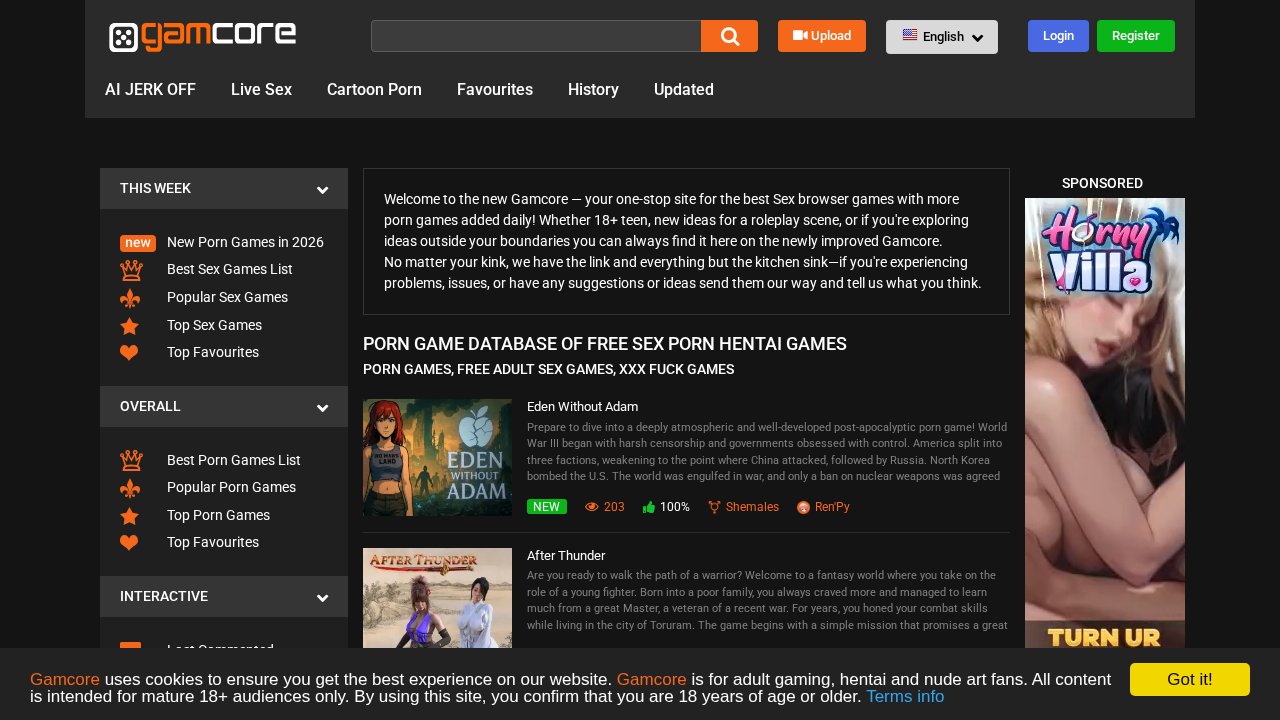Image resolution: width=1280 pixels, height=720 pixels.
Task: Open Top Porn Games link
Action: coord(218,515)
